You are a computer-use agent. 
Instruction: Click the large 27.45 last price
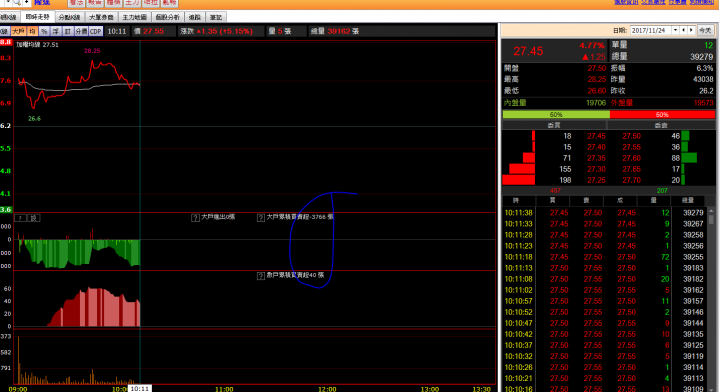coord(528,51)
